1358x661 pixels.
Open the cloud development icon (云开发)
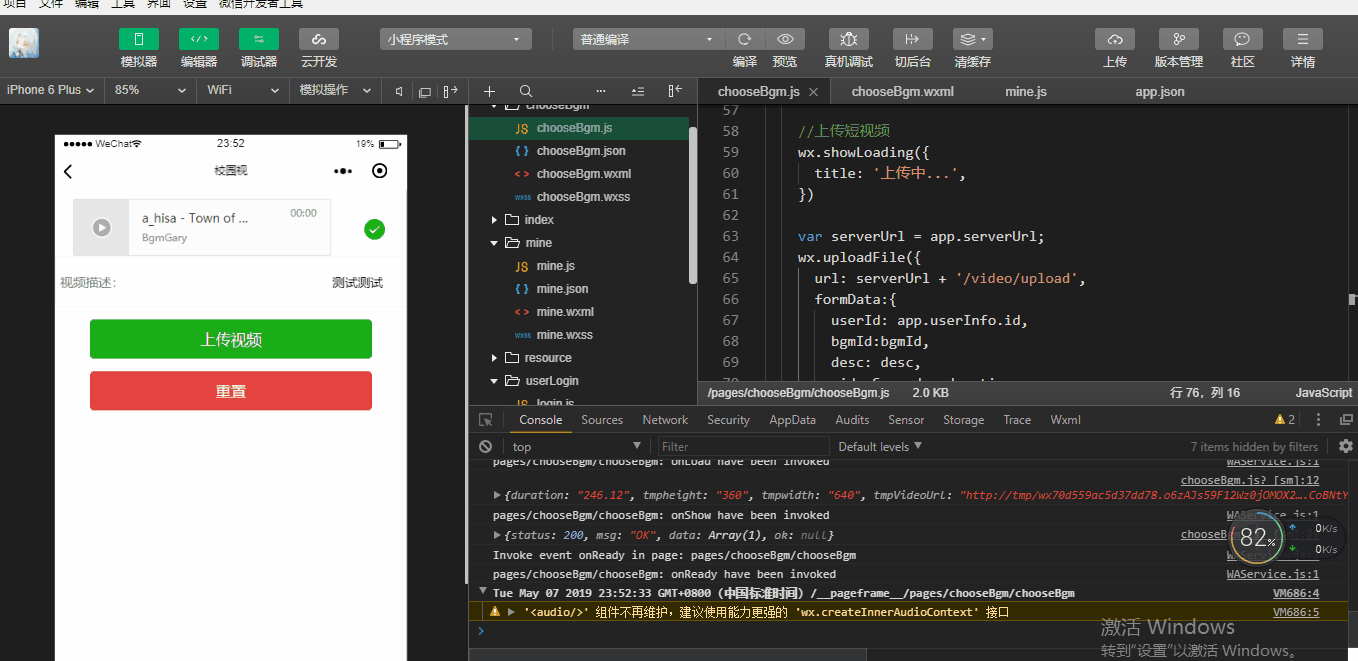pyautogui.click(x=319, y=39)
